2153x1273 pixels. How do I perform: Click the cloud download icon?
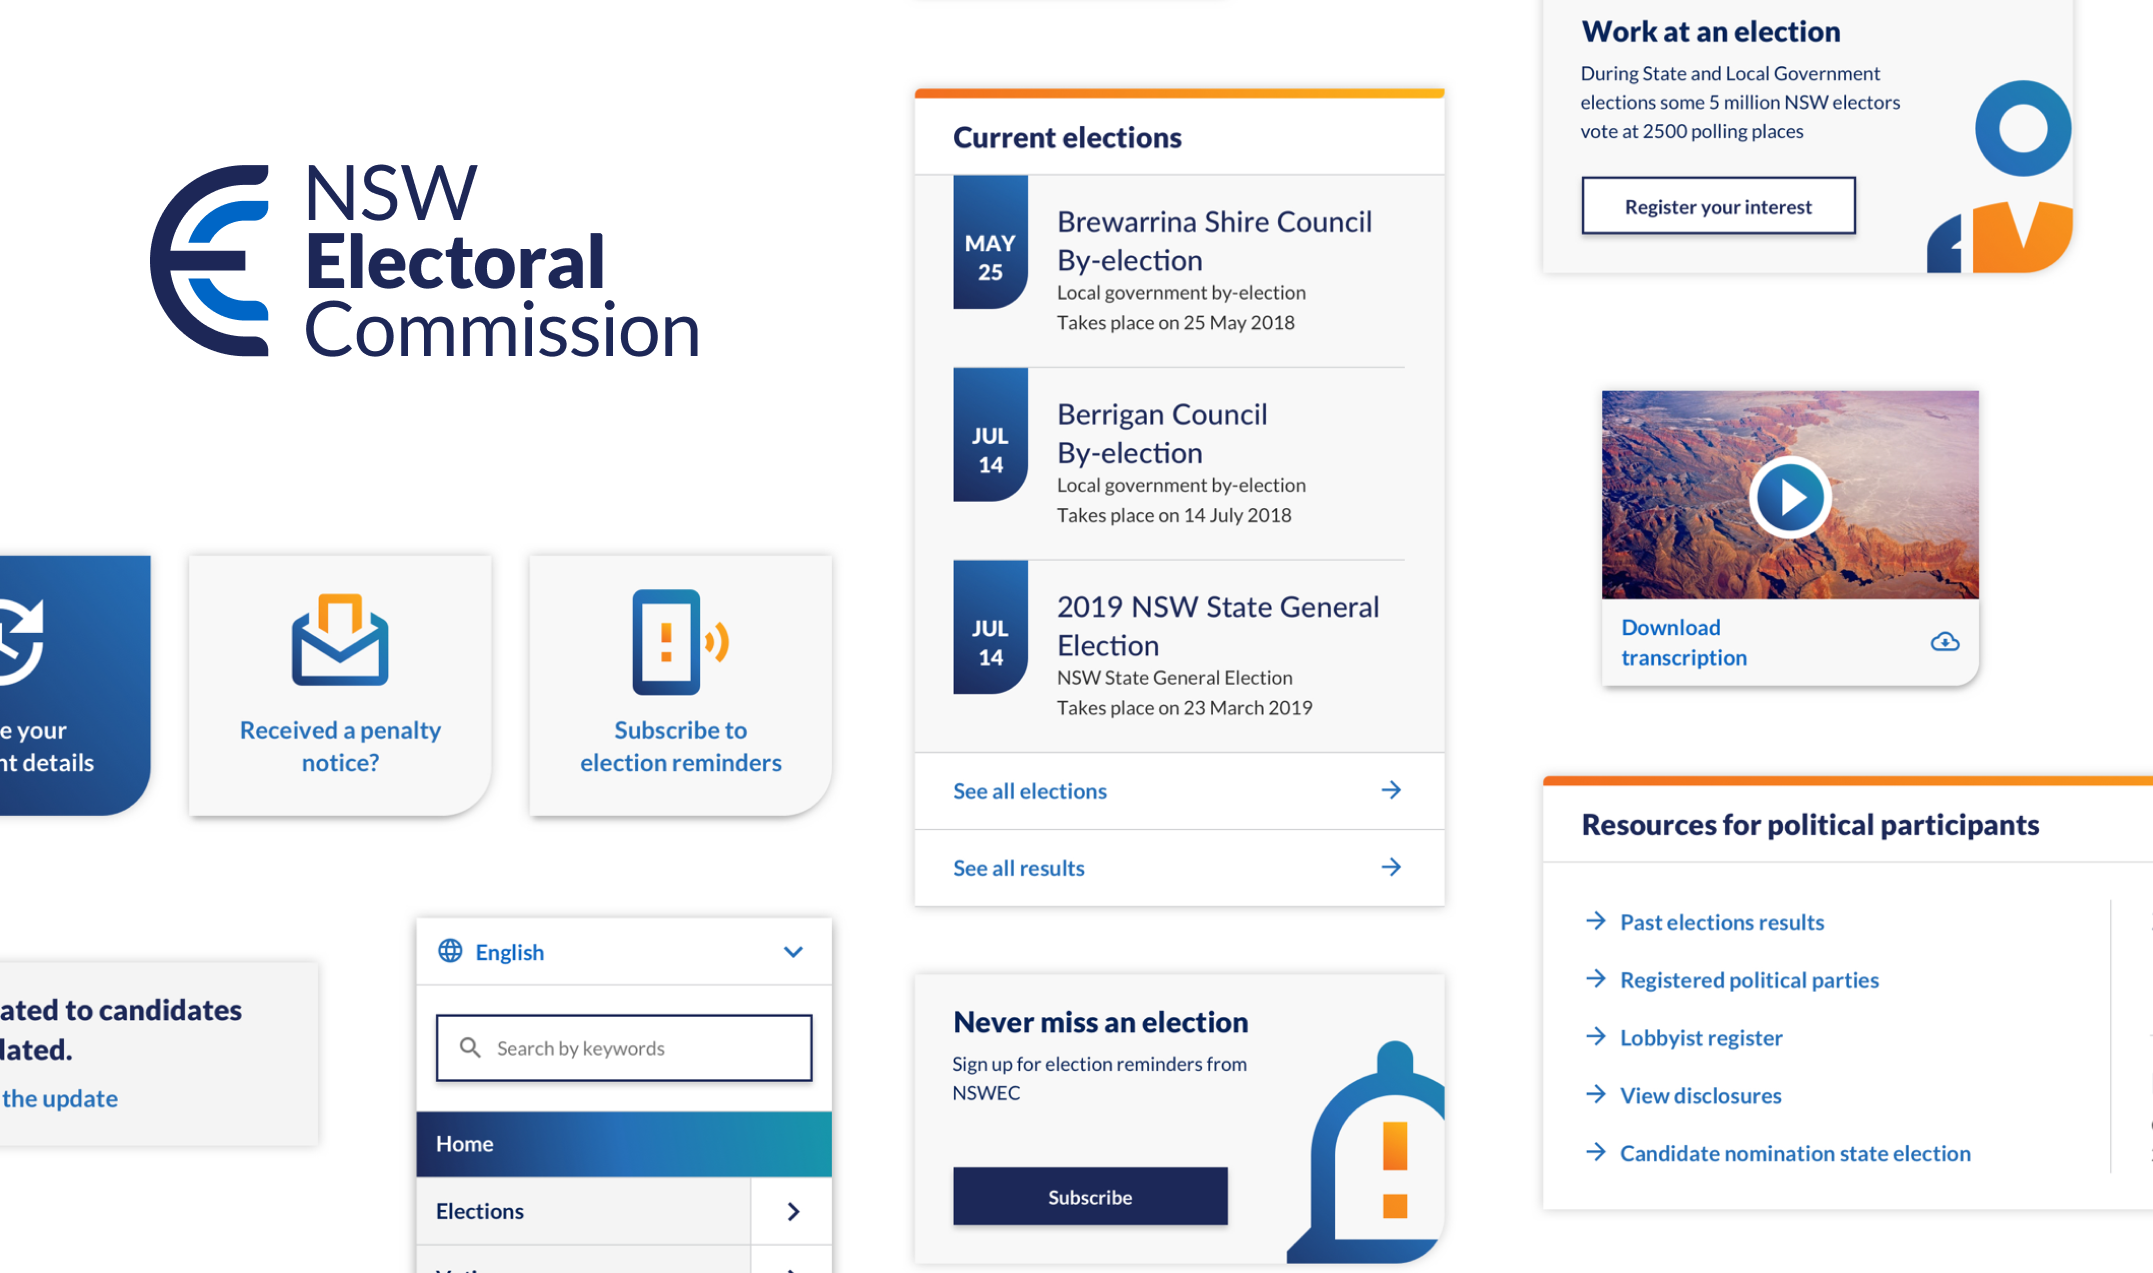[1944, 642]
